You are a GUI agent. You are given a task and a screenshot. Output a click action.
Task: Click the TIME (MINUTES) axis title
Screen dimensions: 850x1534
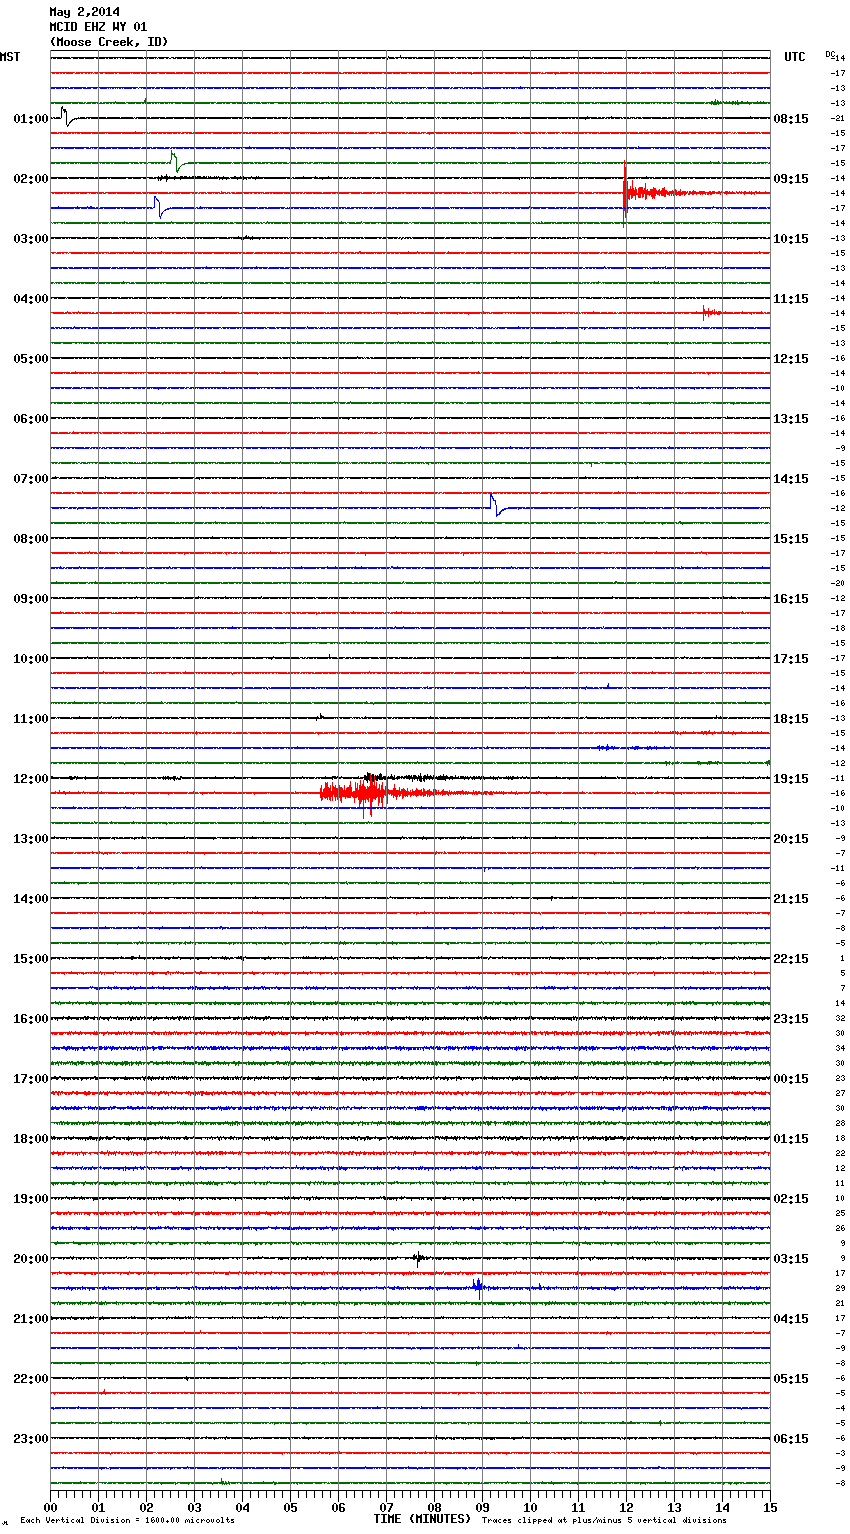tap(422, 1518)
